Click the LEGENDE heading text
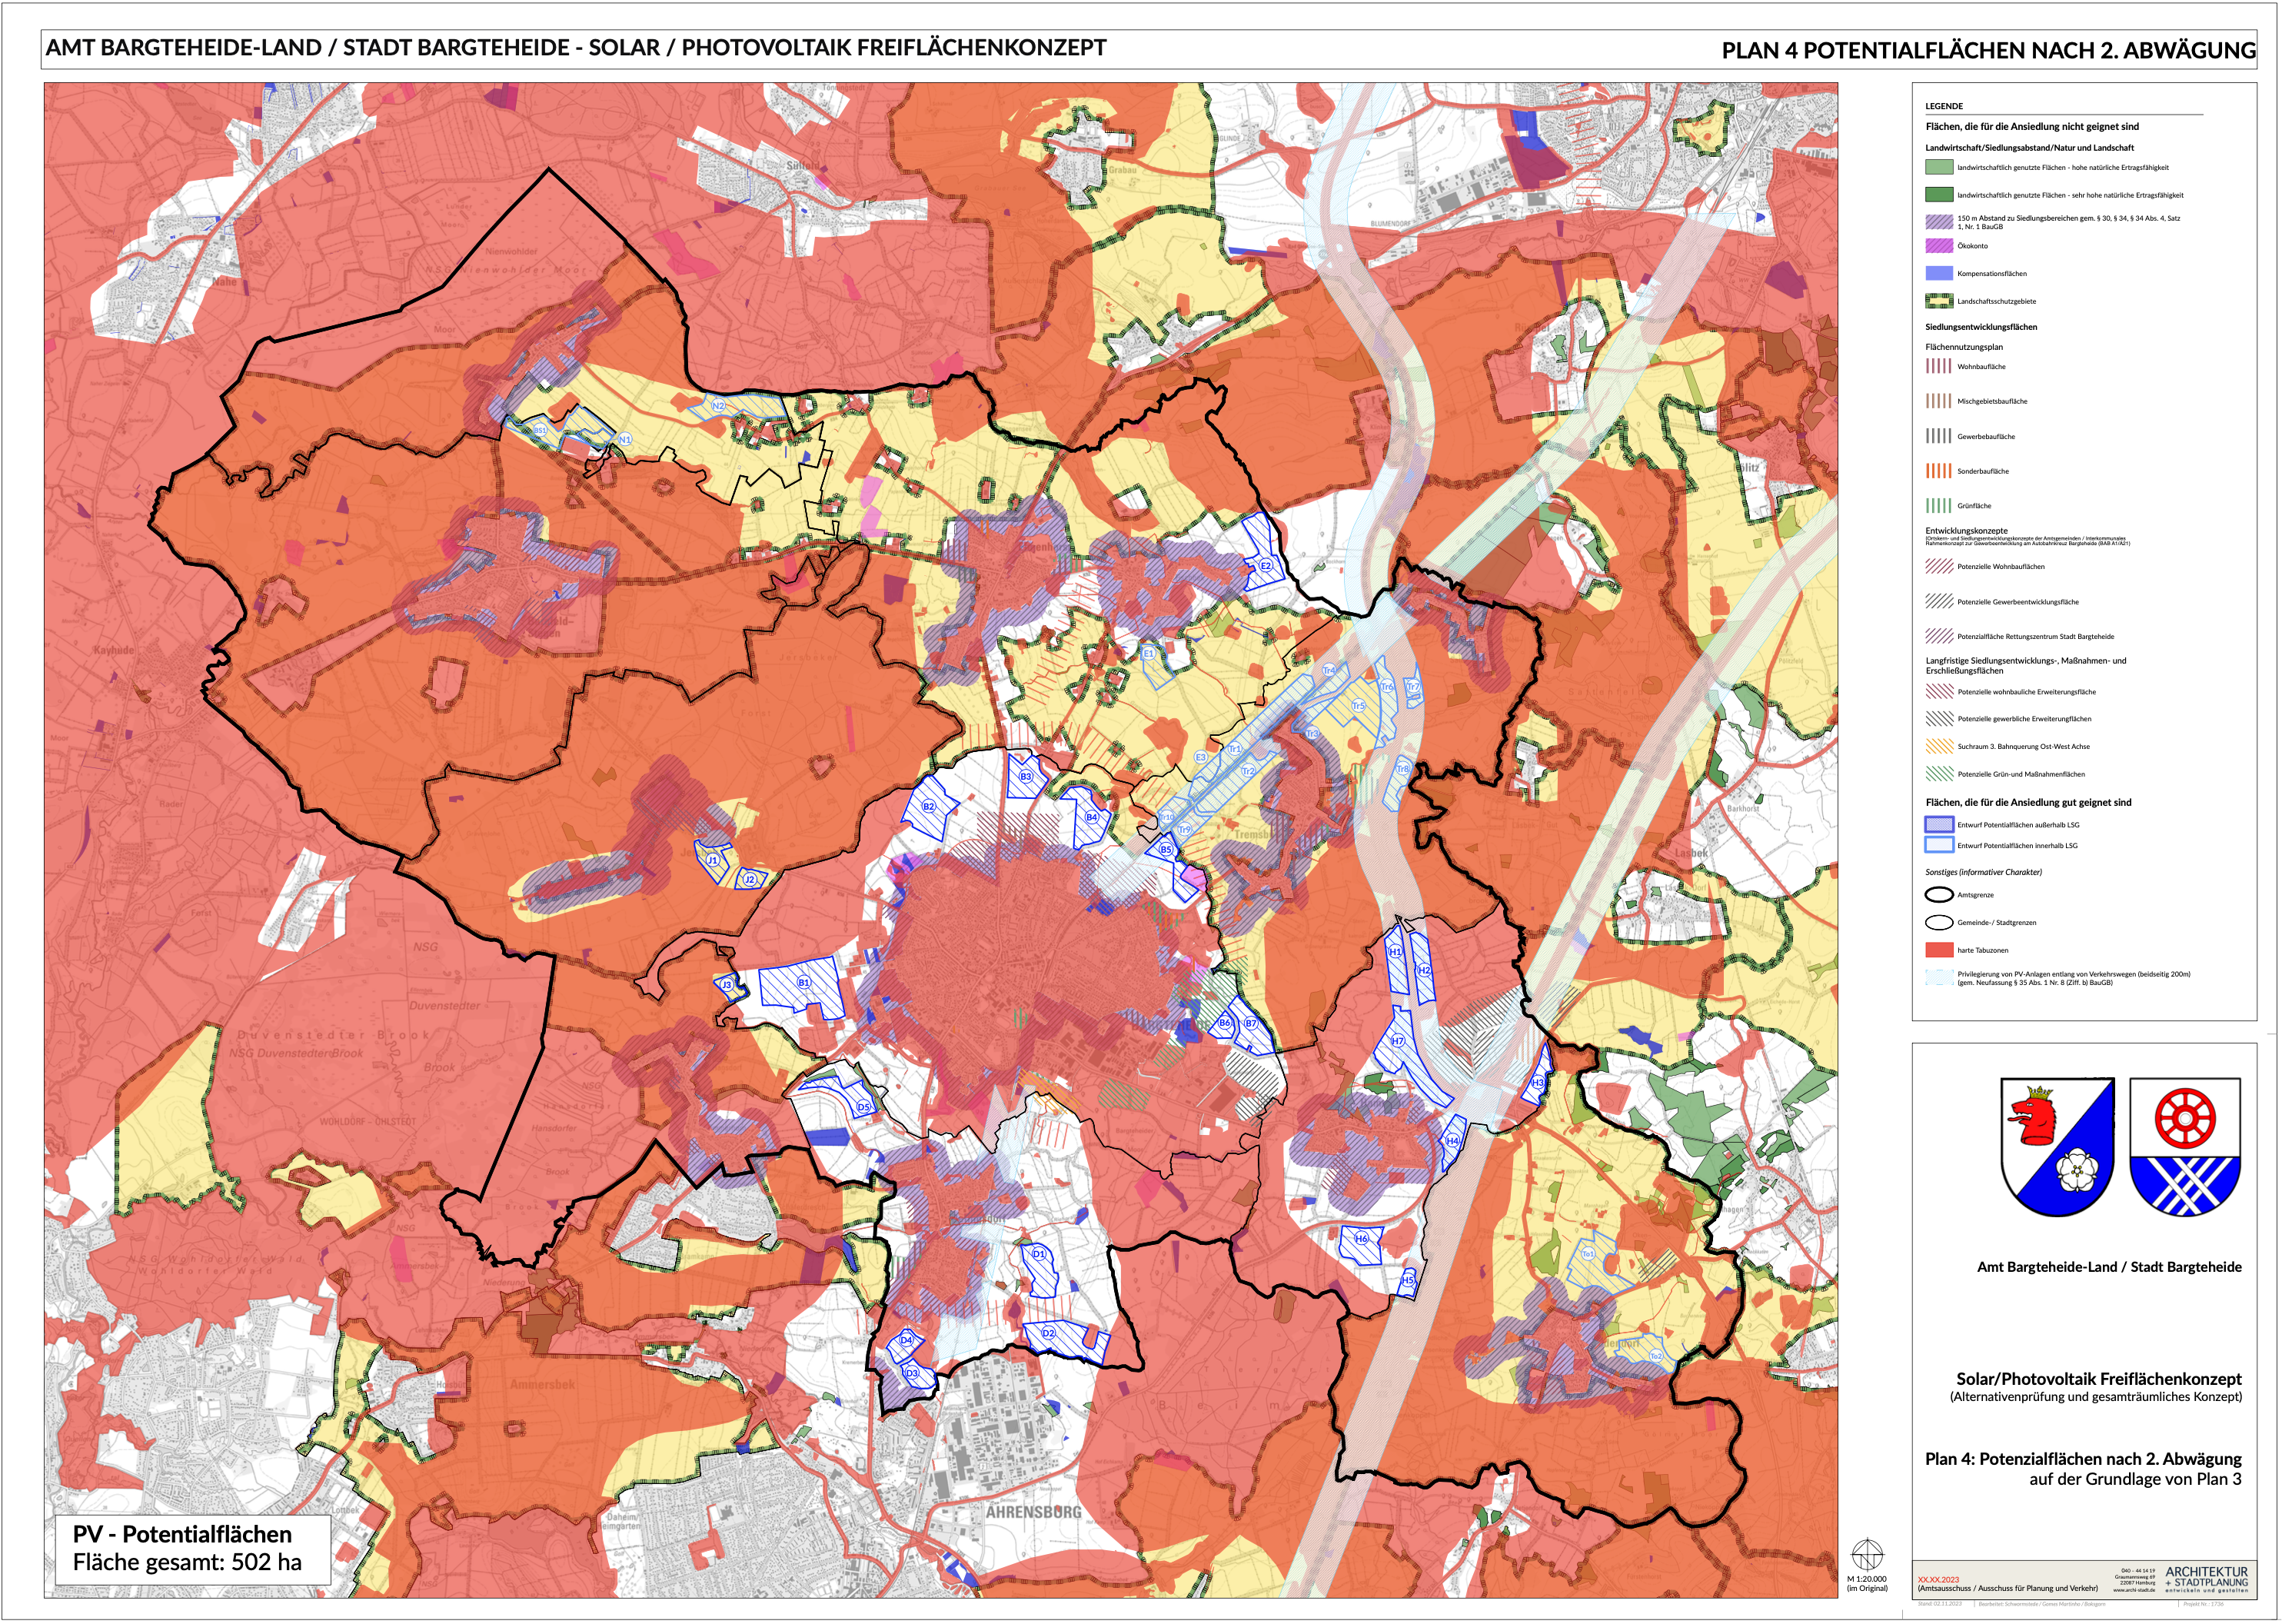2282x1624 pixels. (x=1944, y=106)
